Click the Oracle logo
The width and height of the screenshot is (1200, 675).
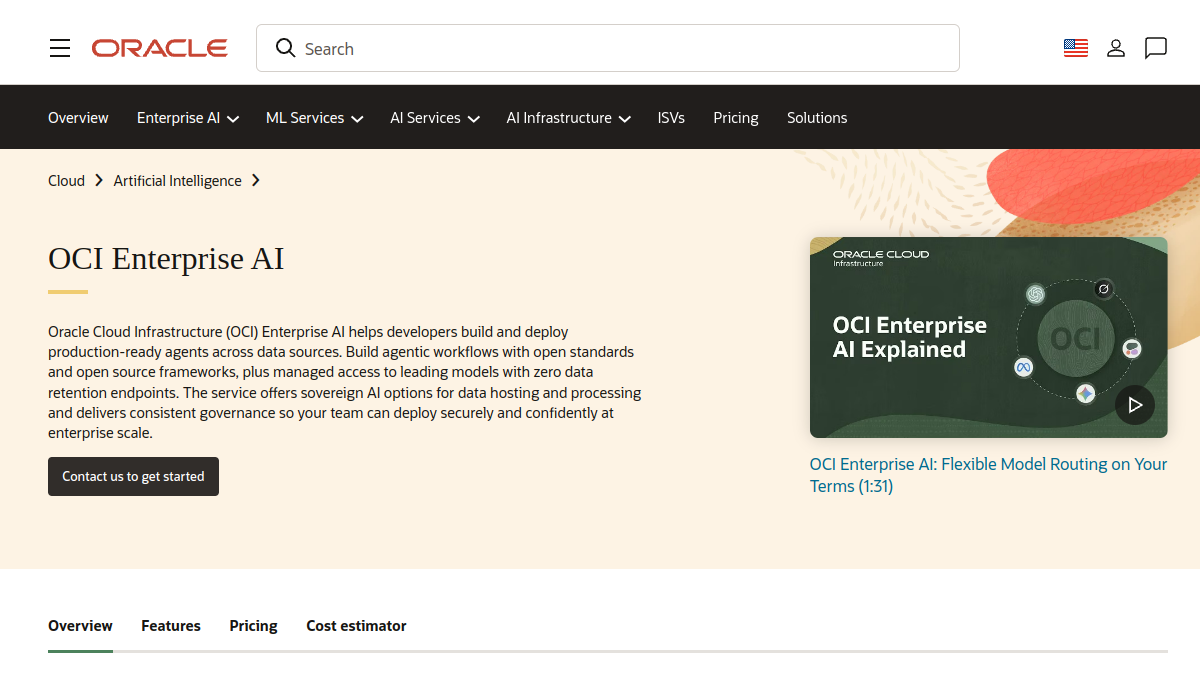pyautogui.click(x=160, y=48)
